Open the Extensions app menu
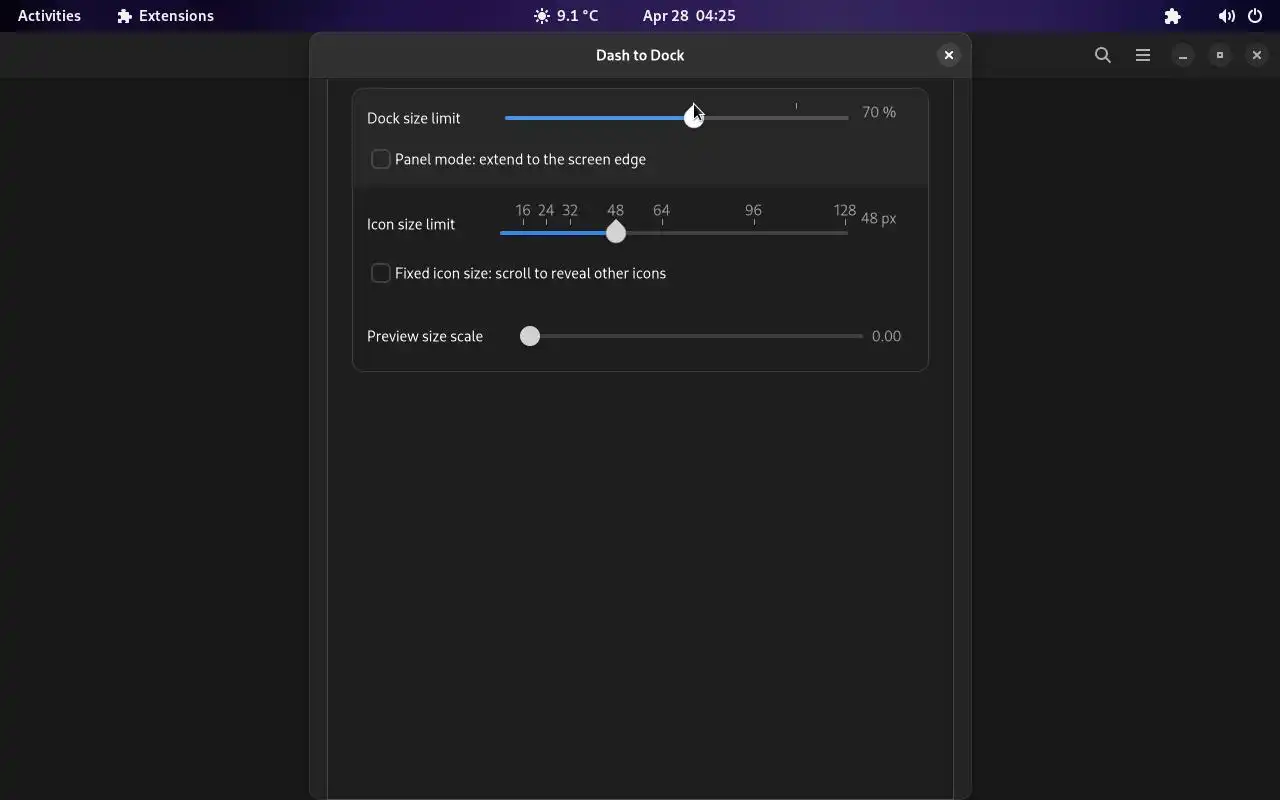Screen dimensions: 1280x800 coord(165,16)
